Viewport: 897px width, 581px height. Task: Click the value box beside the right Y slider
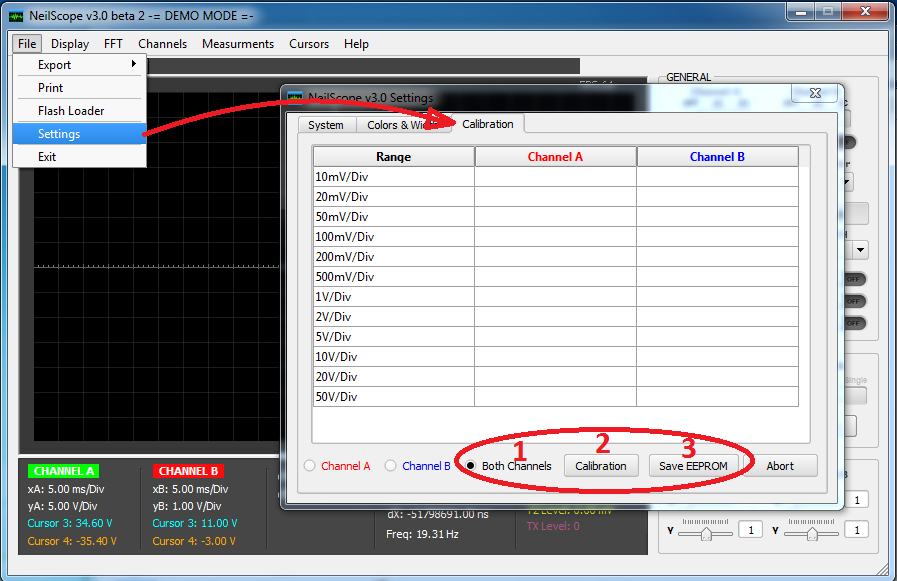(x=857, y=530)
